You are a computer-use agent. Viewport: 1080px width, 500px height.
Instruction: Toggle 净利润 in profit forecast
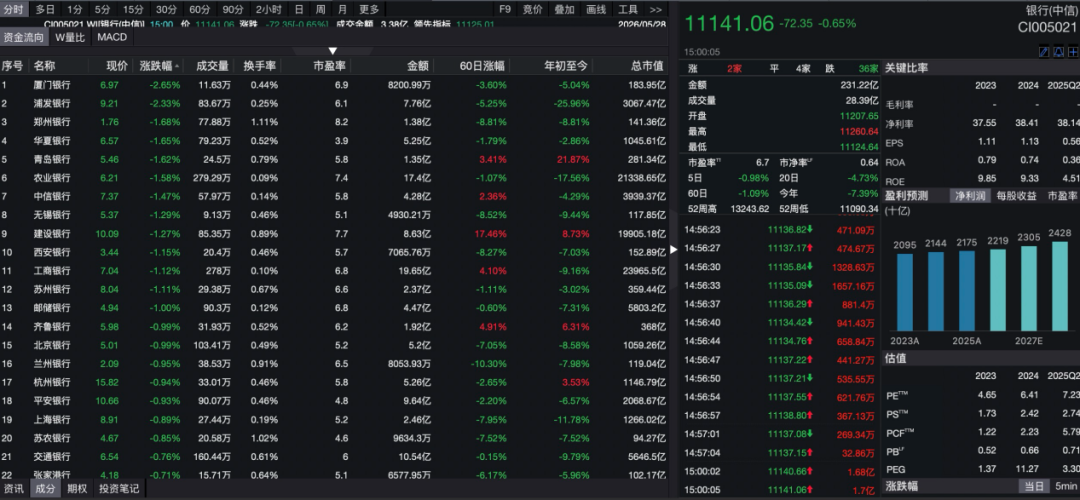click(x=970, y=196)
